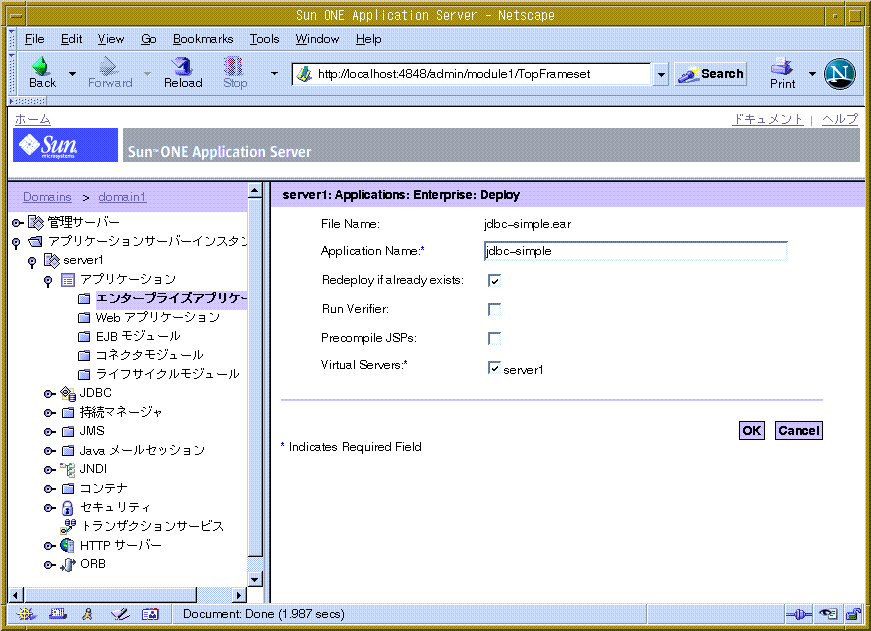Screen dimensions: 871x631
Task: Click the コネクタモジュール folder icon
Action: point(84,355)
